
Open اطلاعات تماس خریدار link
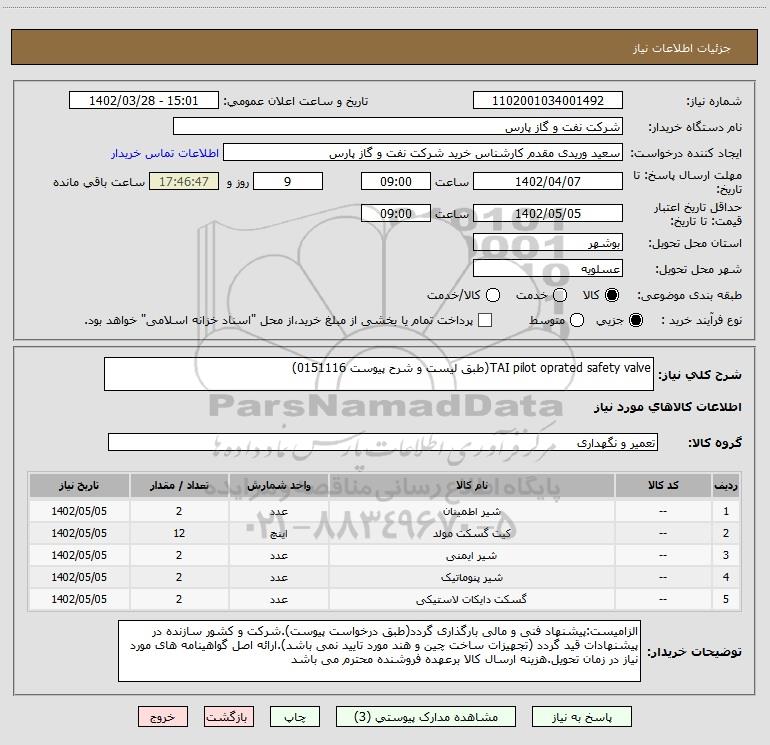click(165, 153)
